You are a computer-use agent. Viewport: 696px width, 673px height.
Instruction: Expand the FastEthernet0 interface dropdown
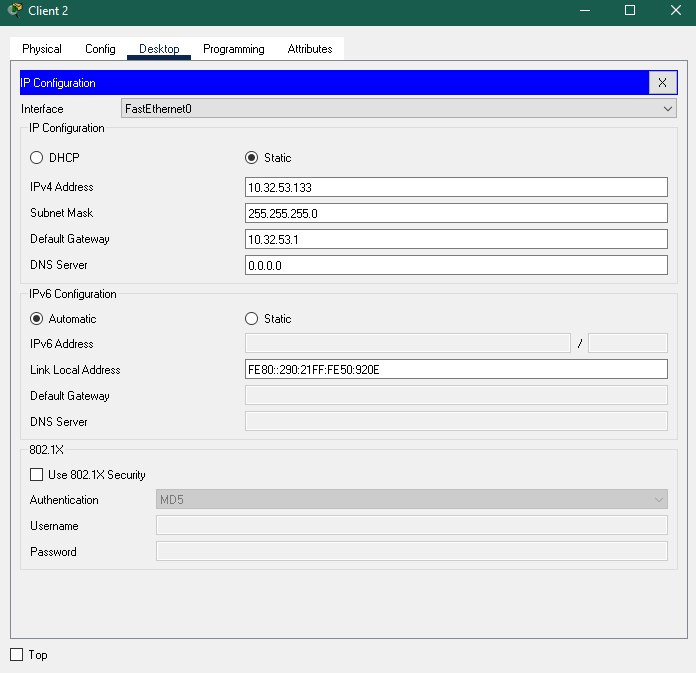[399, 109]
